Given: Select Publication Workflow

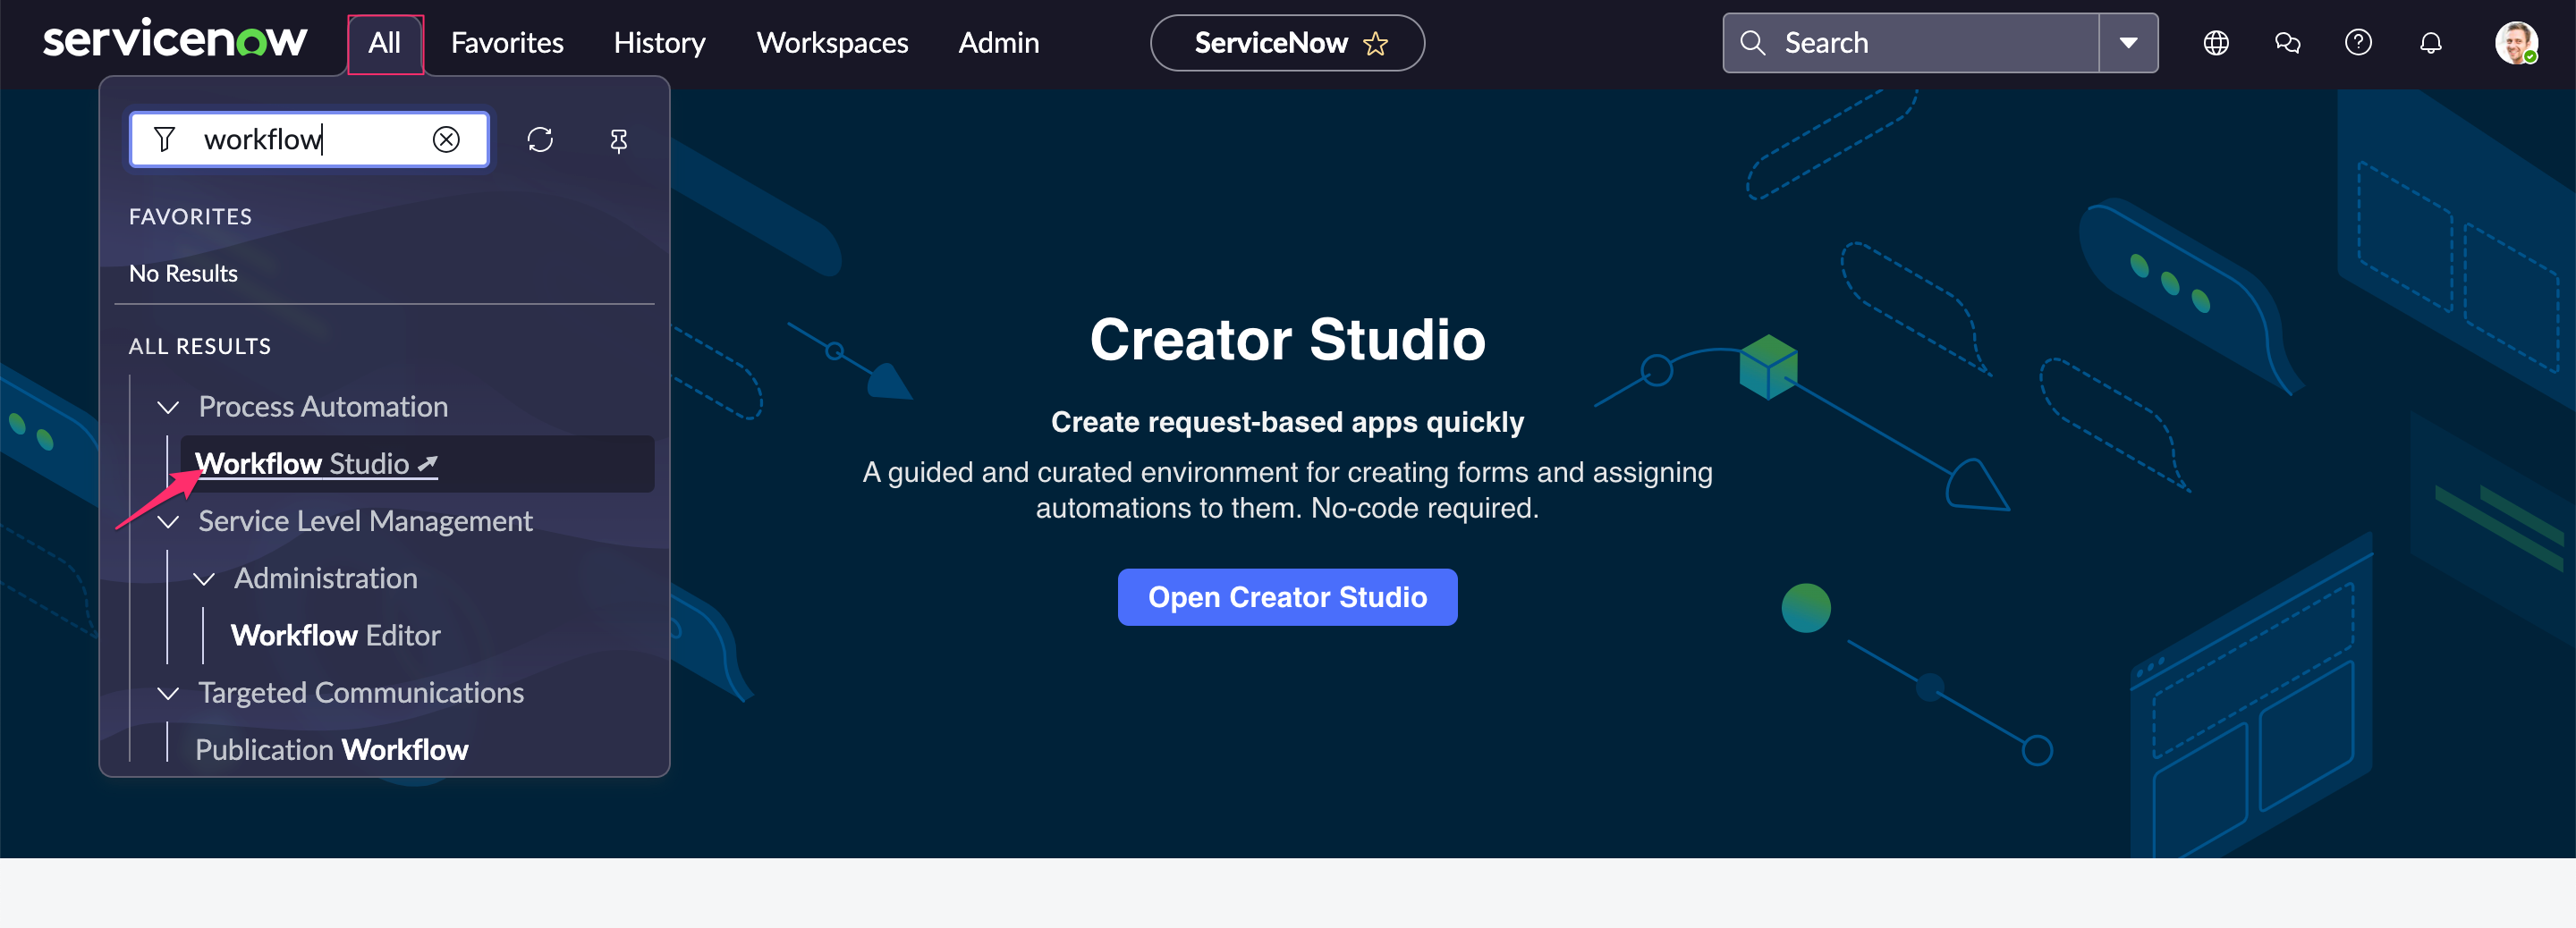Looking at the screenshot, I should [333, 749].
